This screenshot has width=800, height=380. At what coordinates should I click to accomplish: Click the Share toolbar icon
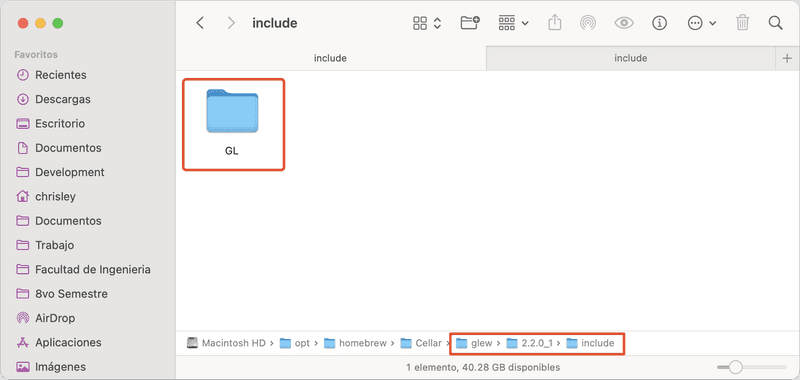pyautogui.click(x=555, y=22)
